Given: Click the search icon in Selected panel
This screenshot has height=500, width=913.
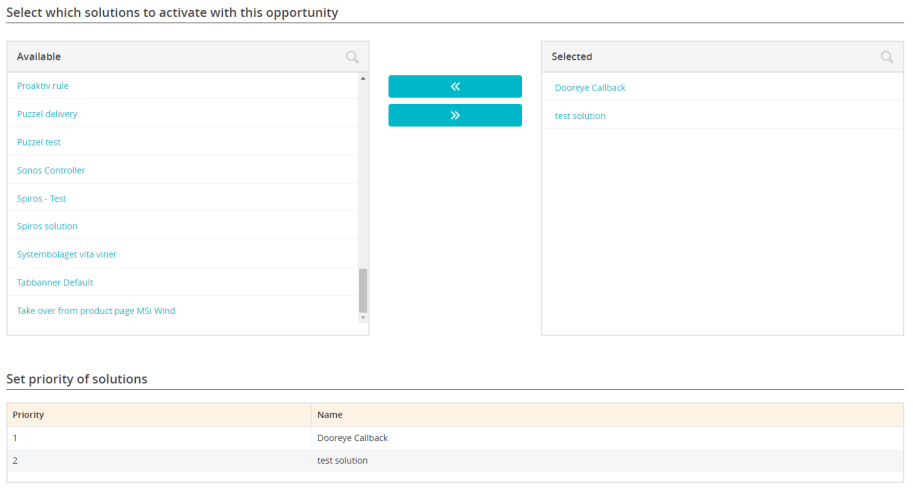Looking at the screenshot, I should [x=886, y=57].
